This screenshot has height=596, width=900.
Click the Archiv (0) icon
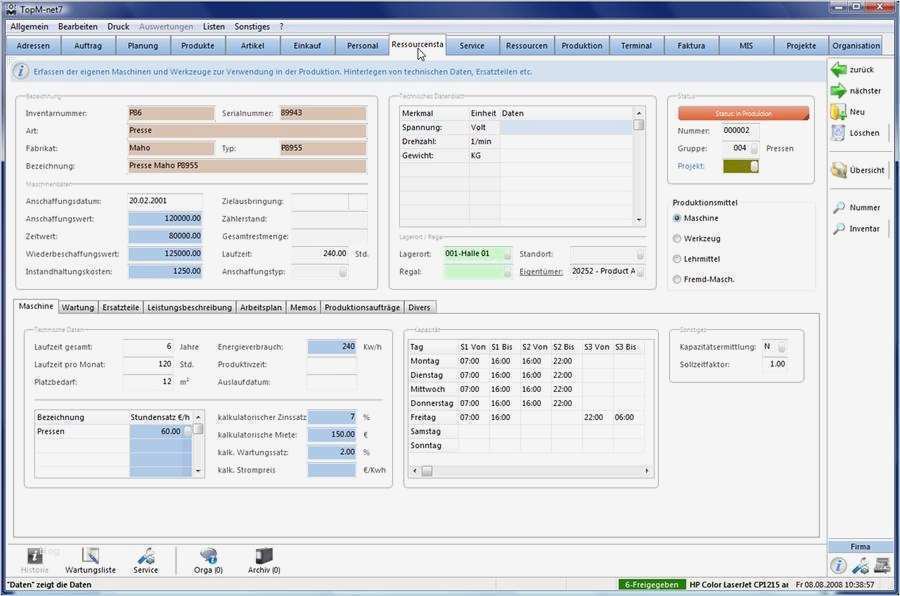(x=262, y=558)
